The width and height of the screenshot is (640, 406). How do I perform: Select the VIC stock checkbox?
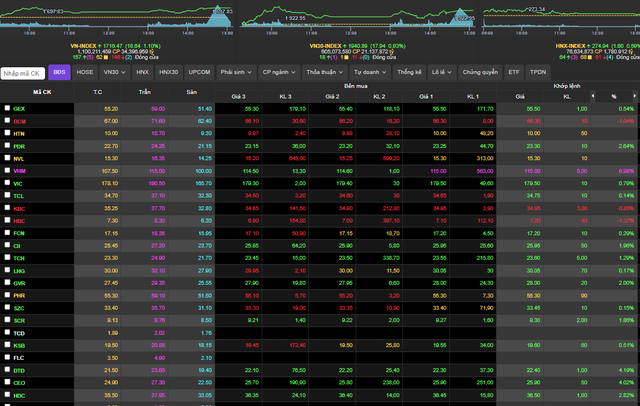(x=7, y=184)
